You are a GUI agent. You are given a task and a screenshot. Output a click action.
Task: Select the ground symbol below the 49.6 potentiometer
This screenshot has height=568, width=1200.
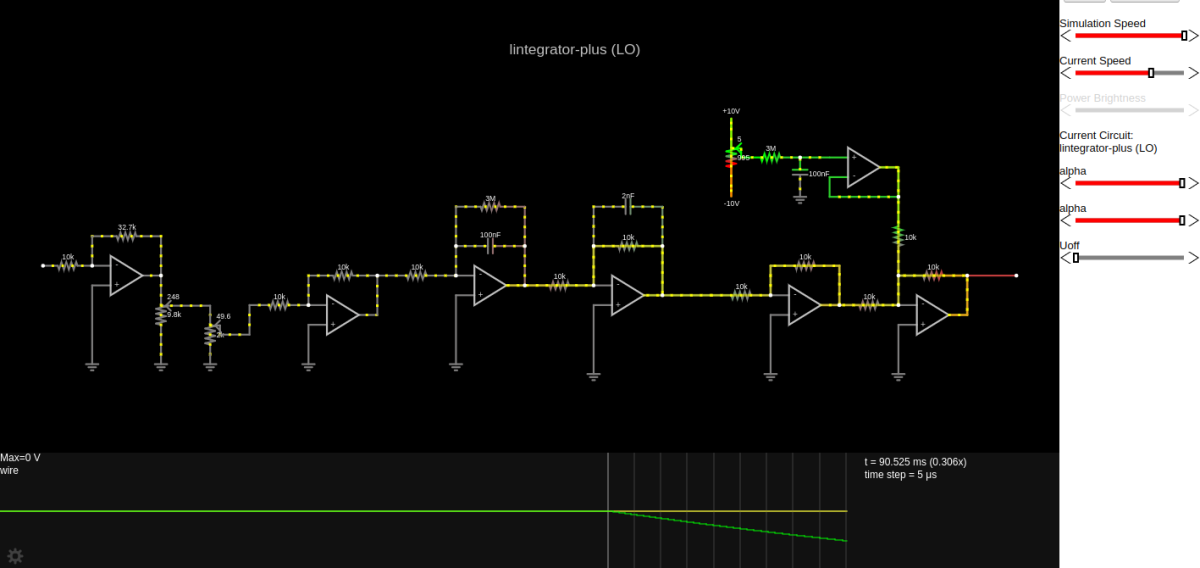coord(210,367)
